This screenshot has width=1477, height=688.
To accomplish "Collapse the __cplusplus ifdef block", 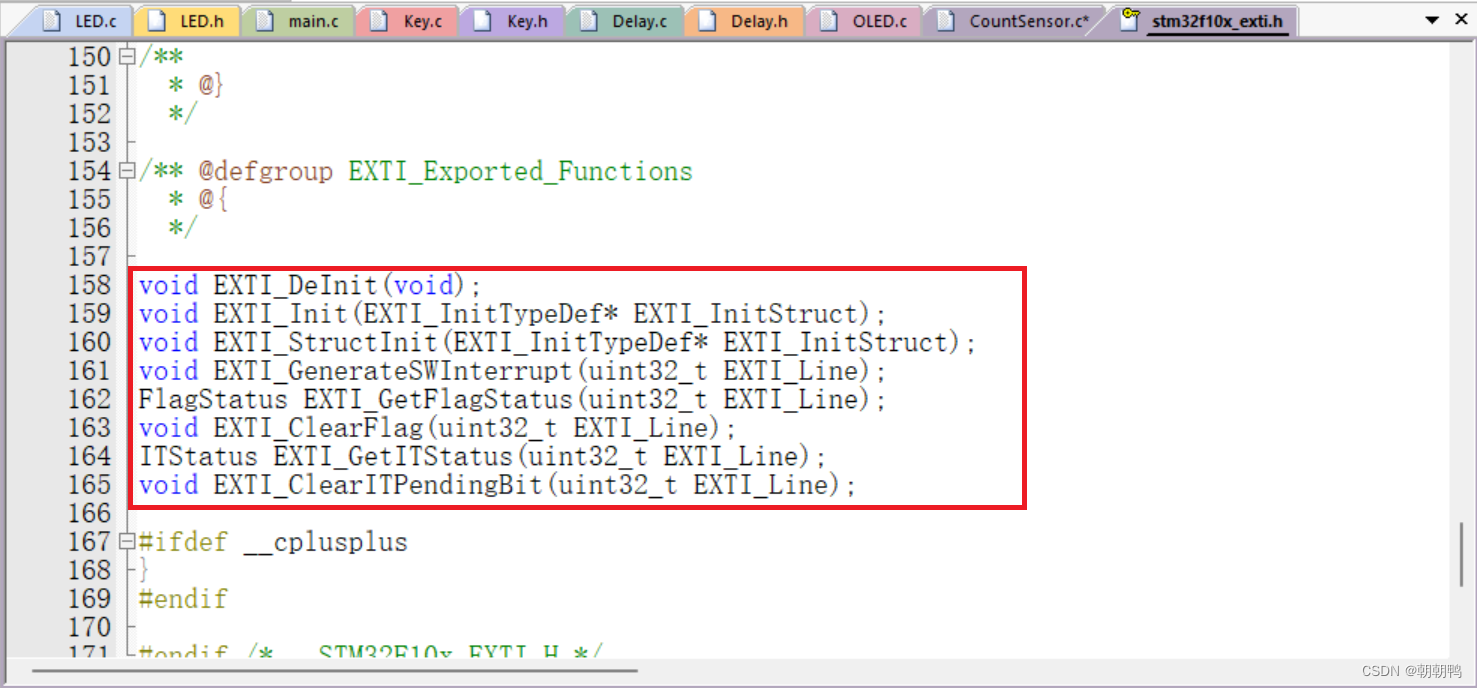I will pyautogui.click(x=125, y=542).
